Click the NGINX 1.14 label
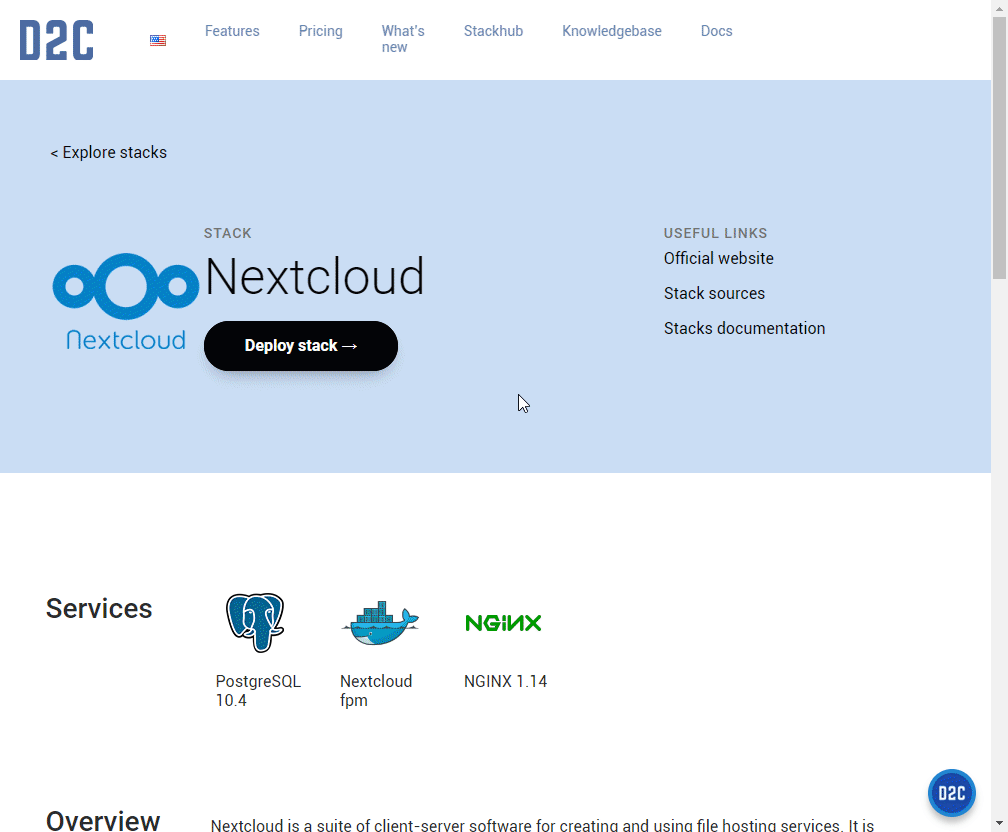 point(505,682)
